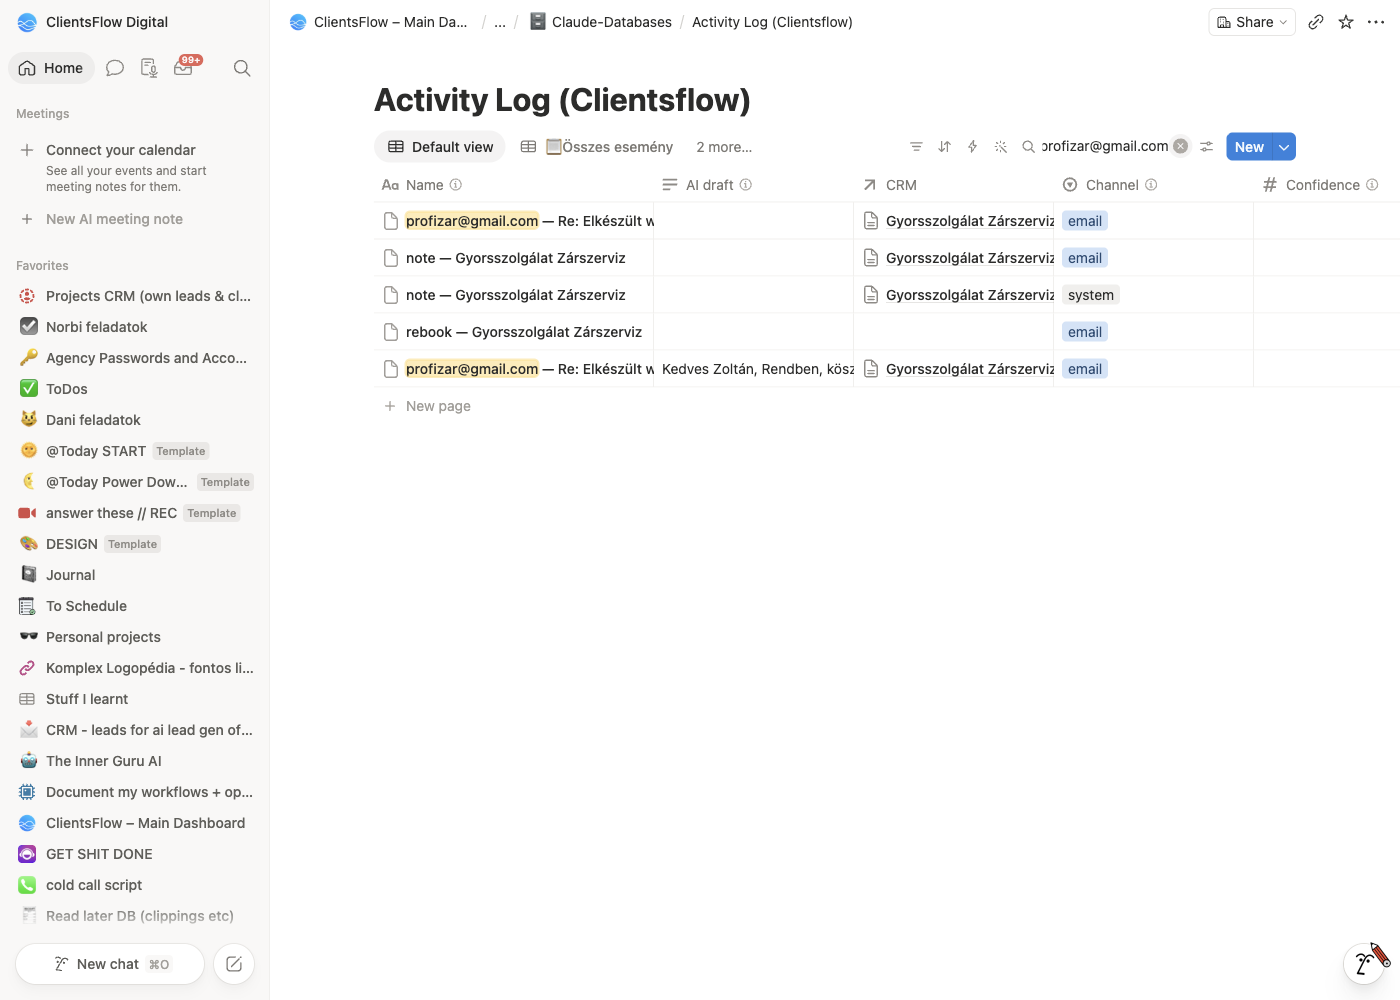Open the Claude-Databases breadcrumb
1400x1000 pixels.
[601, 22]
